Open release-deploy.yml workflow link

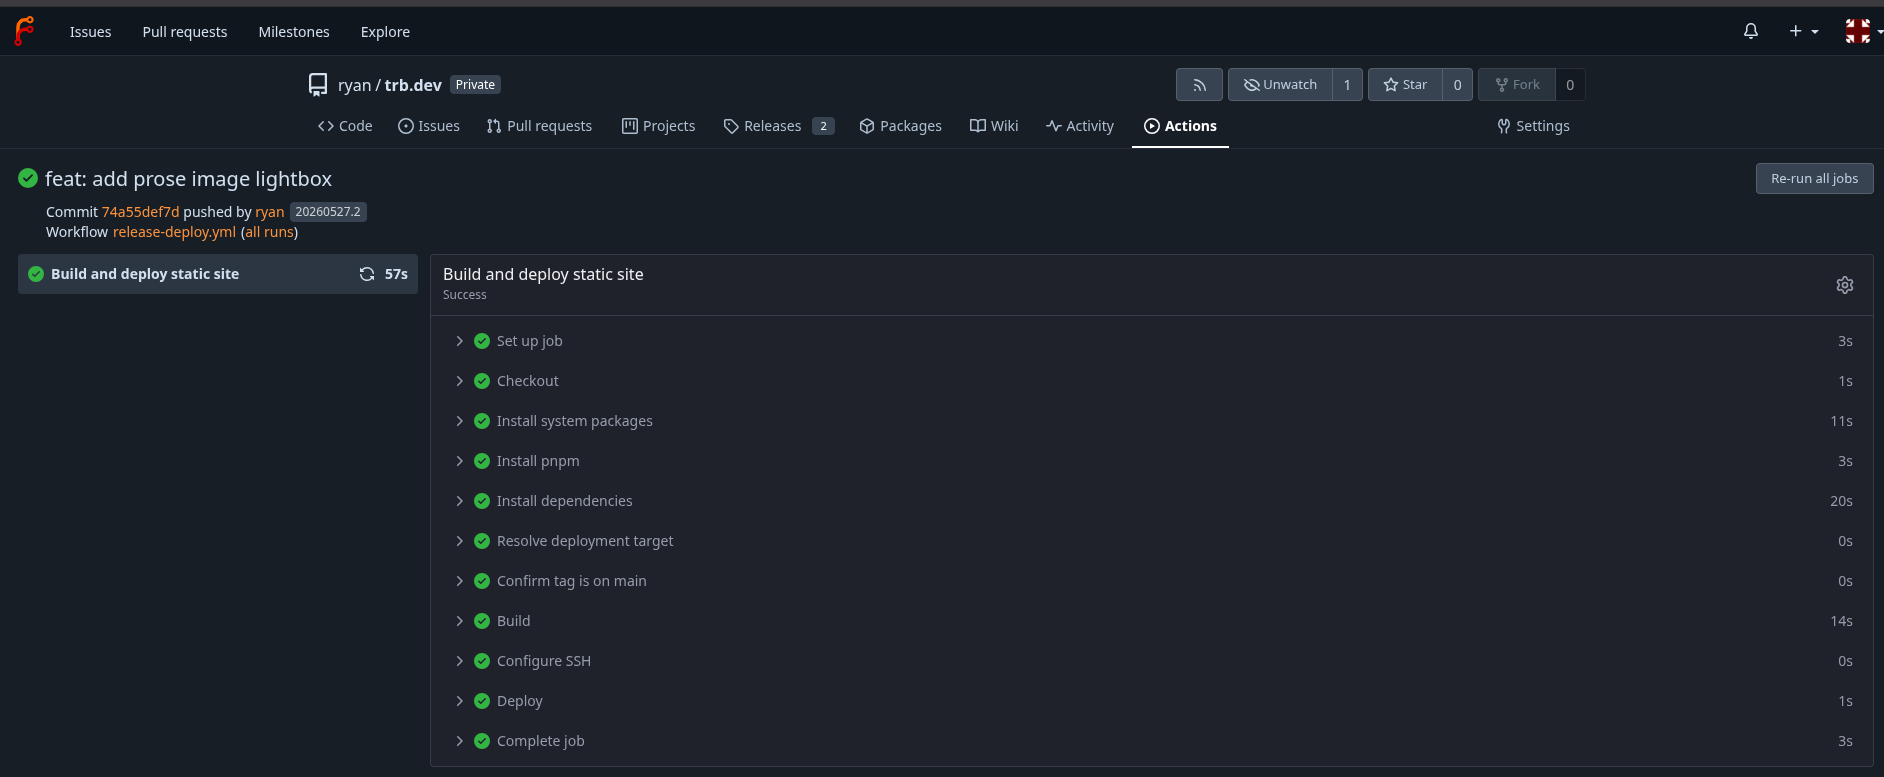(x=174, y=232)
